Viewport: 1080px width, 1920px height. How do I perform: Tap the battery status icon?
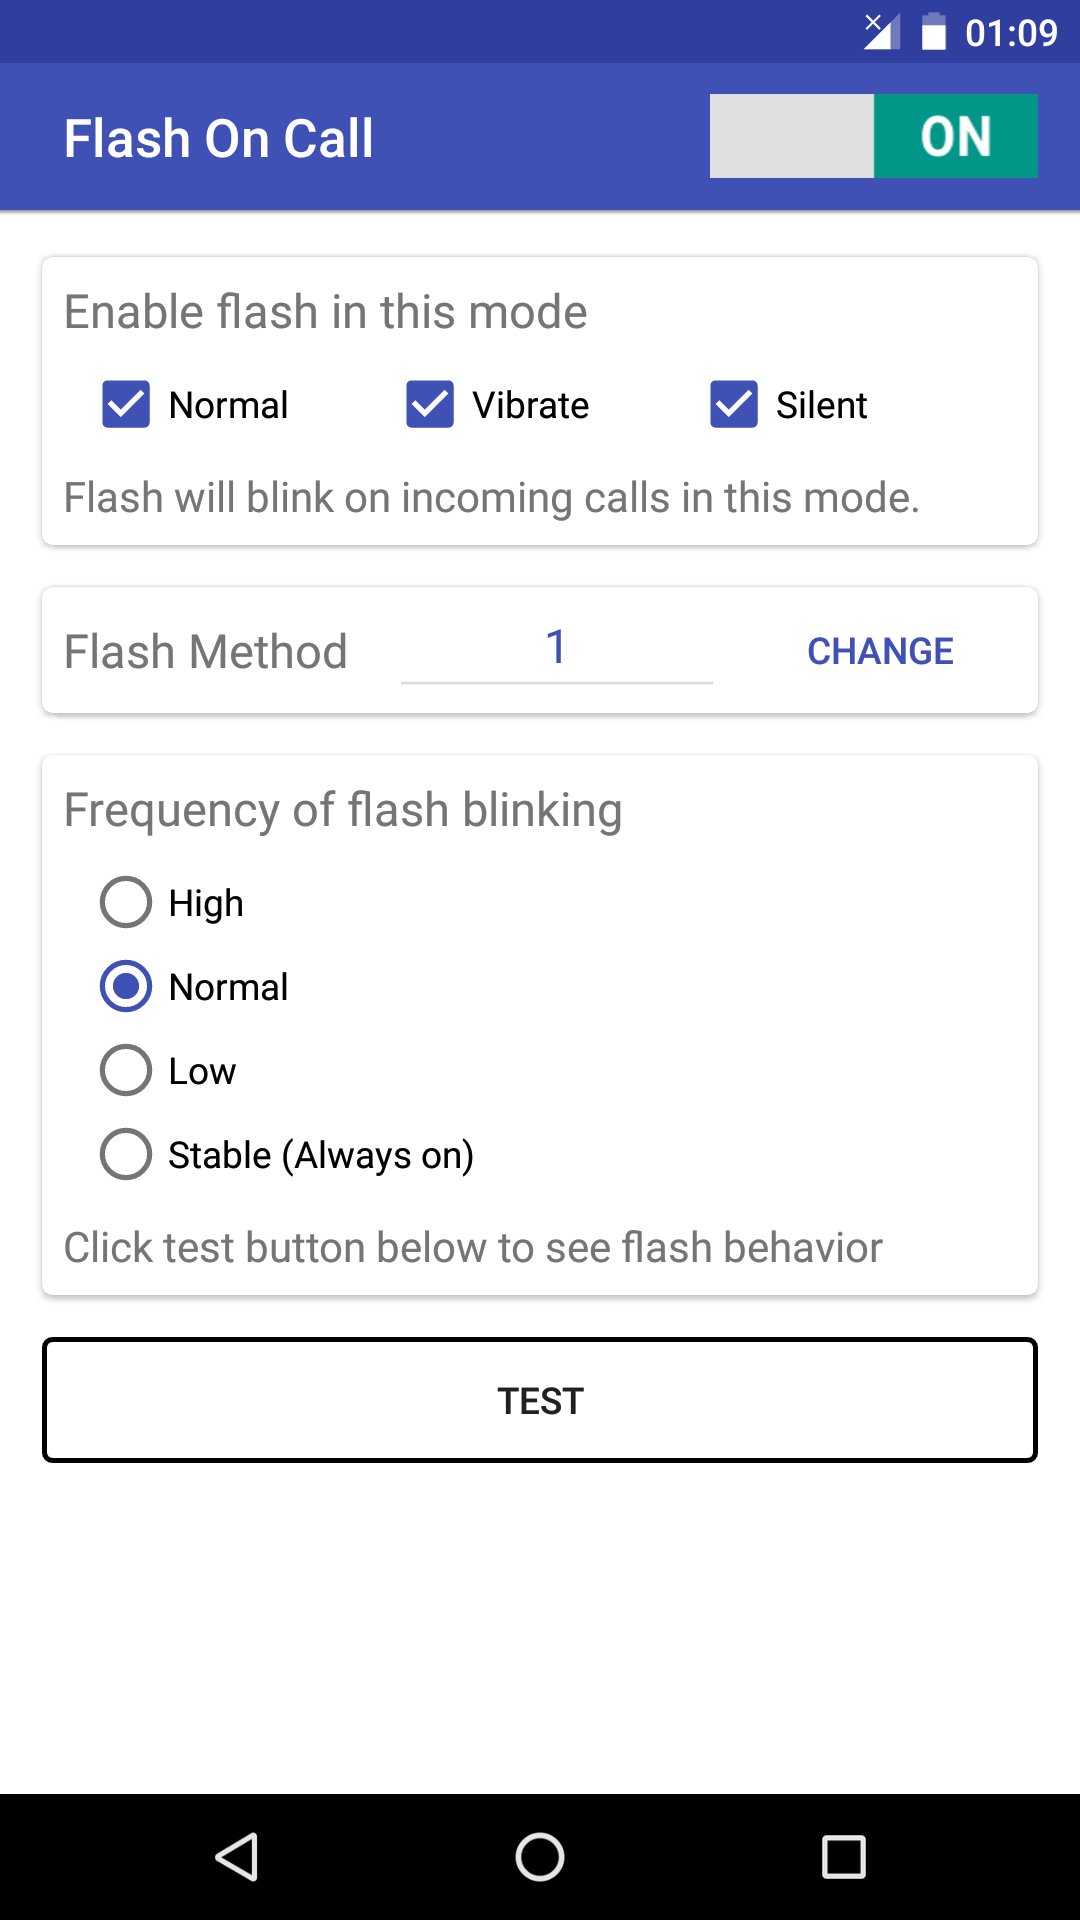[x=934, y=32]
